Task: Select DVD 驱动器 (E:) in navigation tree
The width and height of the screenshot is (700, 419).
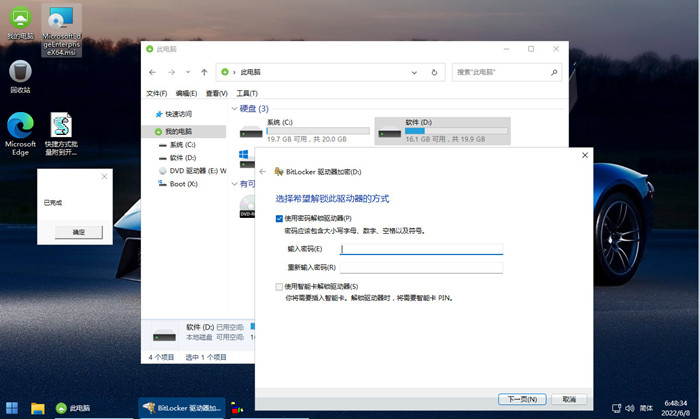Action: pos(192,170)
